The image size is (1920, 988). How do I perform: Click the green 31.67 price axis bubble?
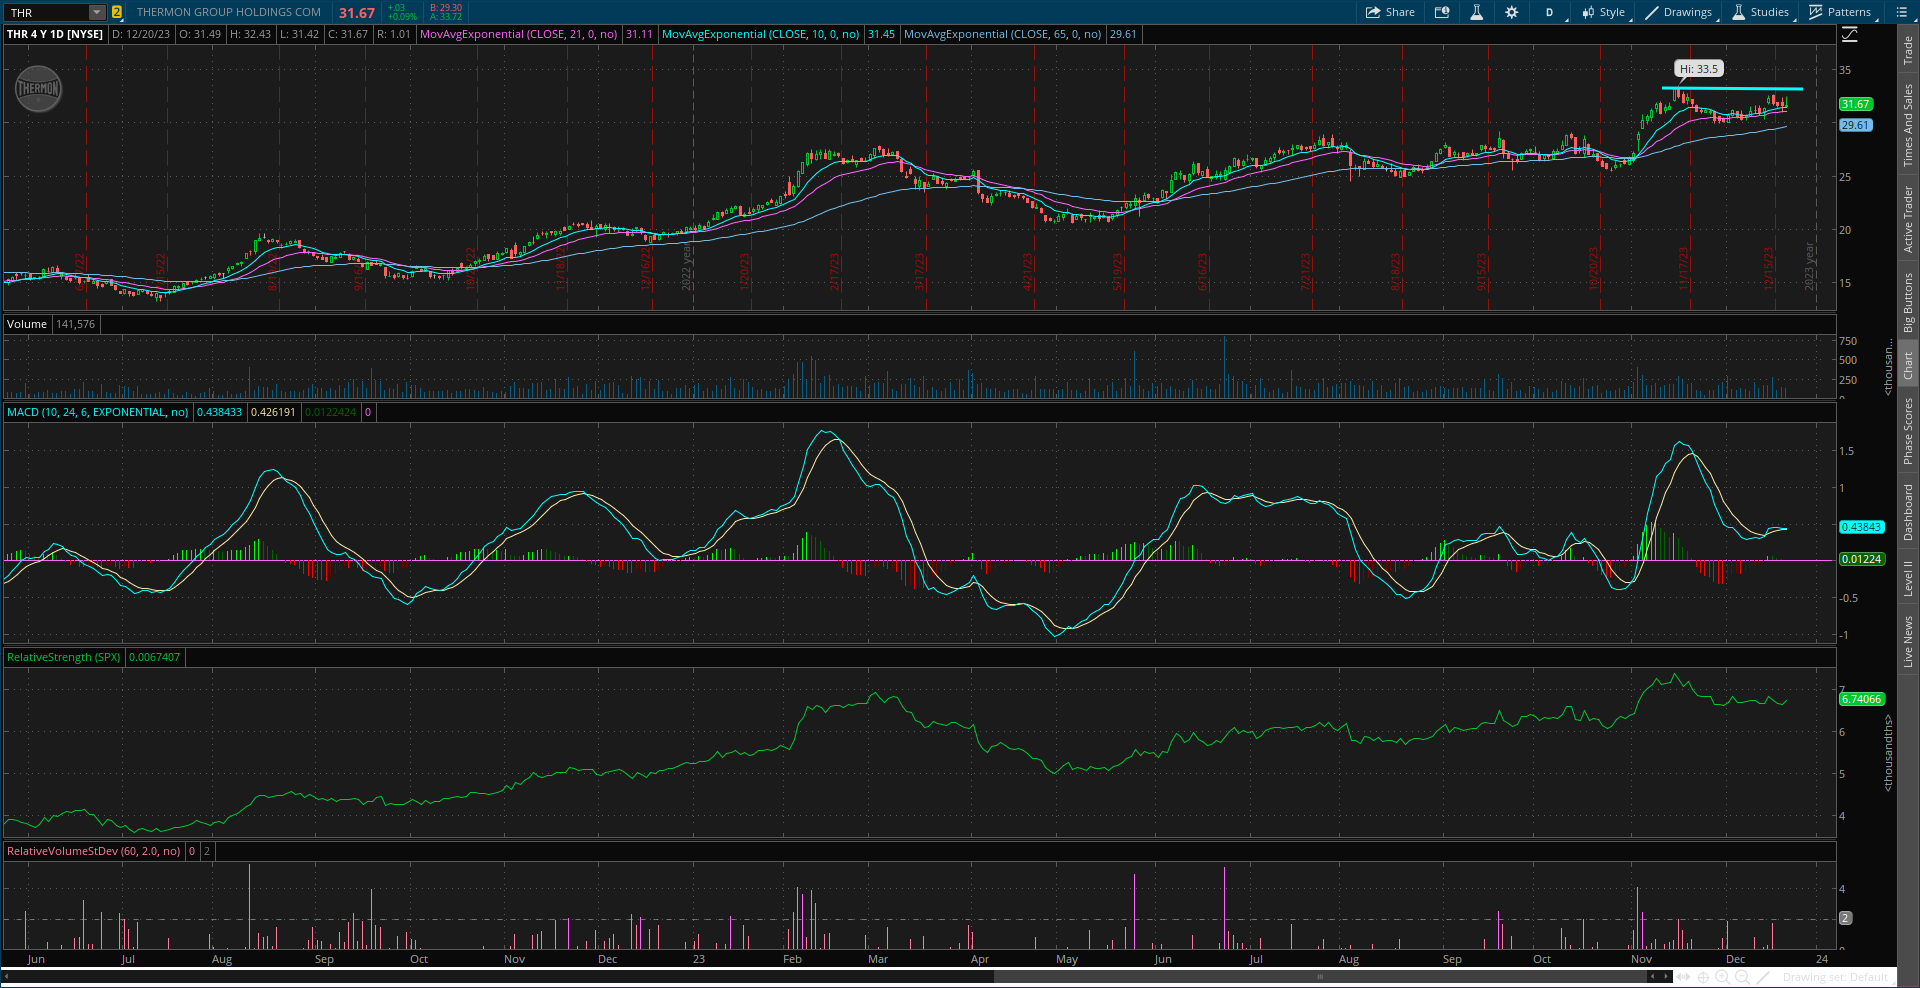click(1855, 104)
